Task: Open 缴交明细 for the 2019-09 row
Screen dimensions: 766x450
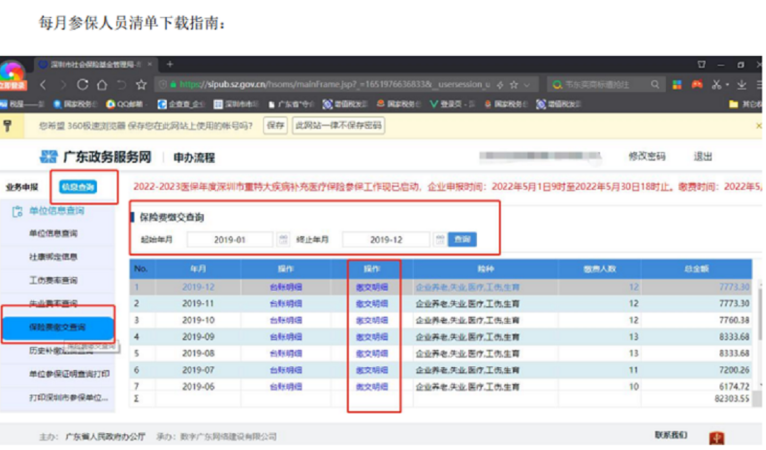Action: [x=372, y=337]
